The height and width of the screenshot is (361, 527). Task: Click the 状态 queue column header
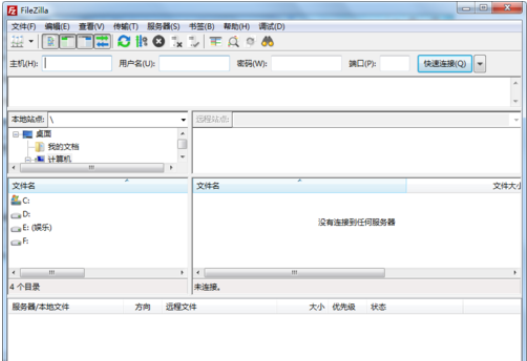click(415, 307)
